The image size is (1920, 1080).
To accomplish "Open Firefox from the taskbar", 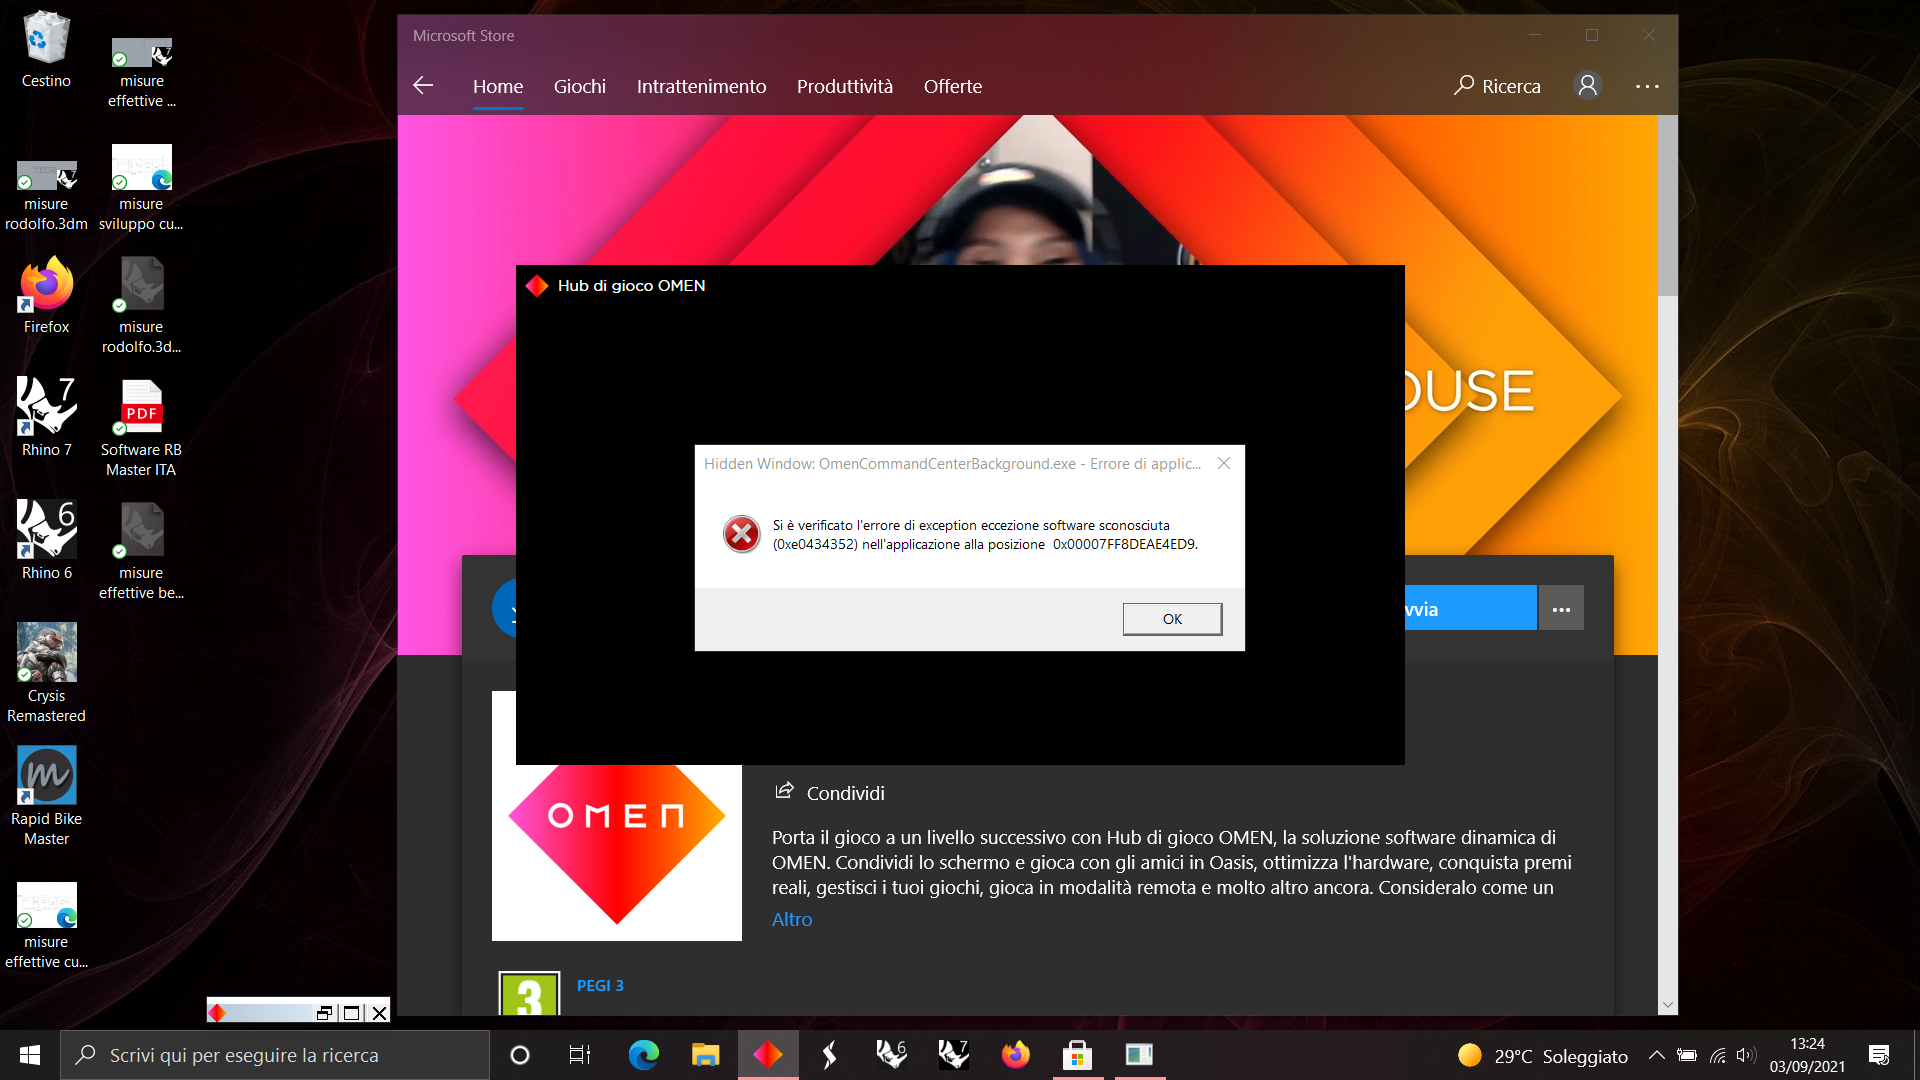I will [1015, 1054].
